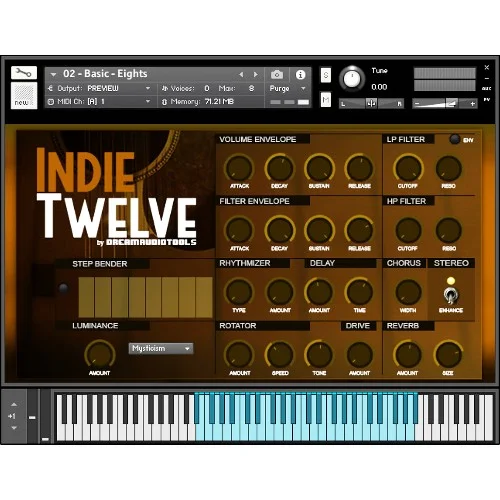Click Rotator Amount knob

click(x=239, y=355)
